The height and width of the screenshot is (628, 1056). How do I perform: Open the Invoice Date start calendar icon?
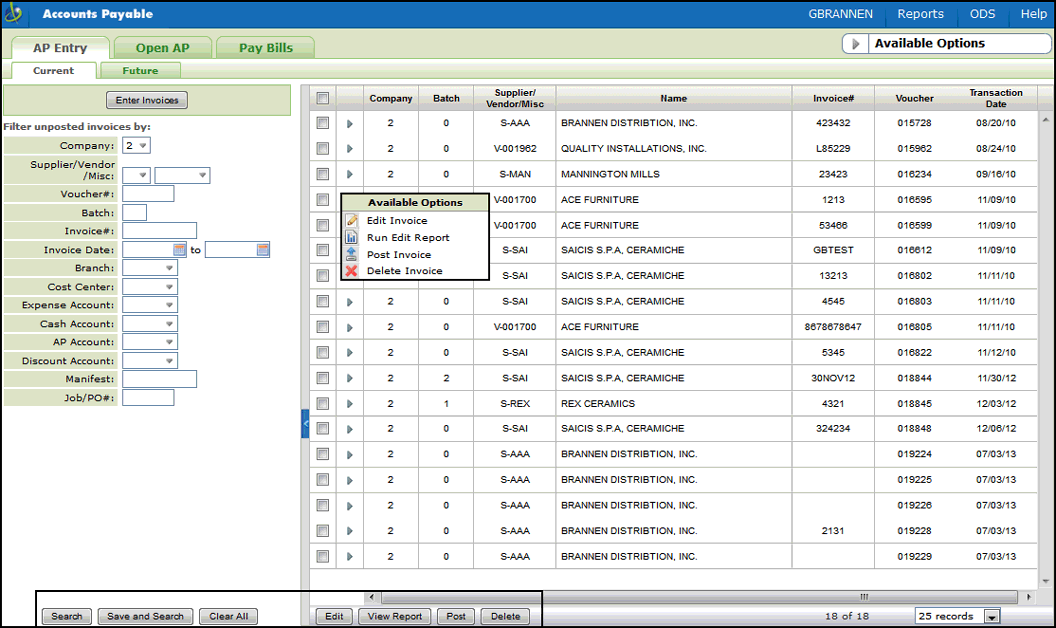point(180,250)
